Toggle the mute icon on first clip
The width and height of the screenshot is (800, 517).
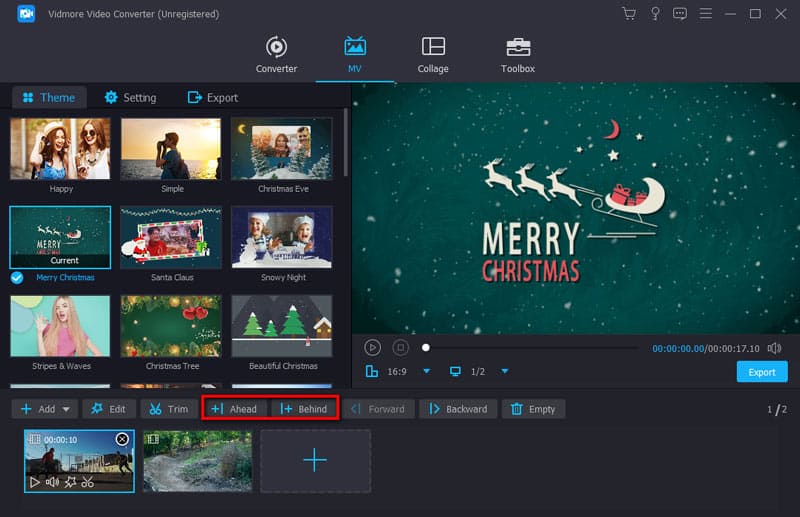coord(52,482)
